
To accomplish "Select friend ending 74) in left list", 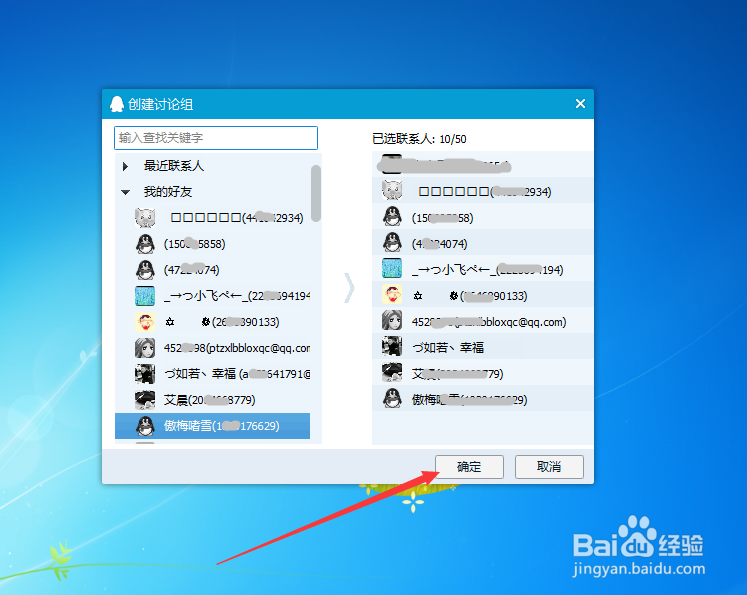I will coord(212,270).
